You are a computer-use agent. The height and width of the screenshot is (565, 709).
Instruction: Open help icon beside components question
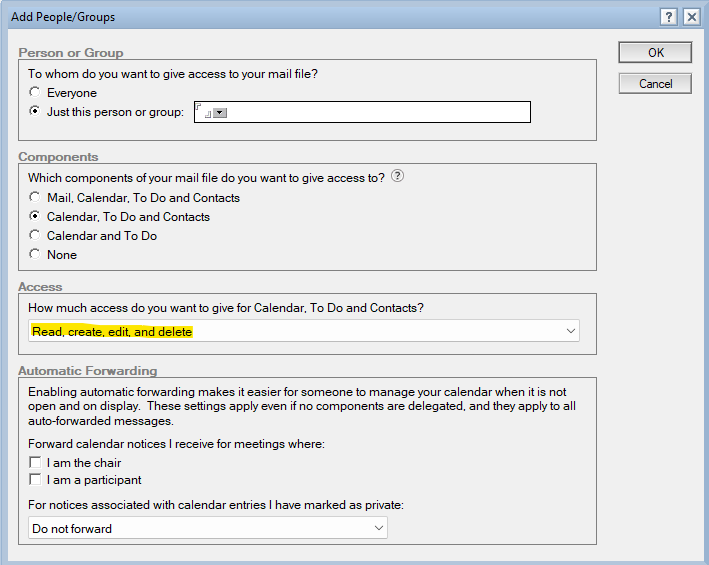pos(397,177)
